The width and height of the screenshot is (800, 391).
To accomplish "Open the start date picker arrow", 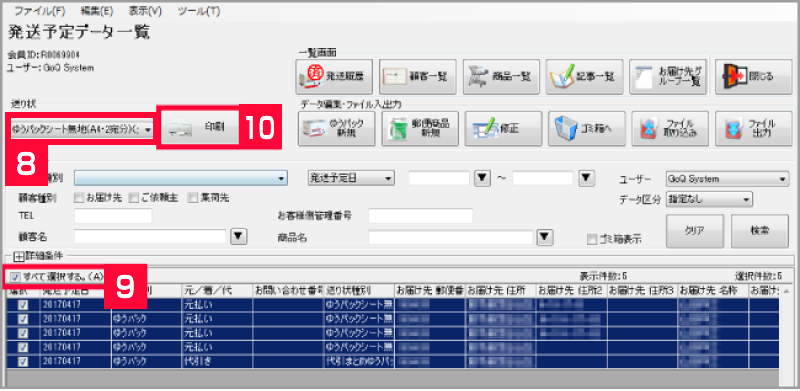I will point(482,179).
